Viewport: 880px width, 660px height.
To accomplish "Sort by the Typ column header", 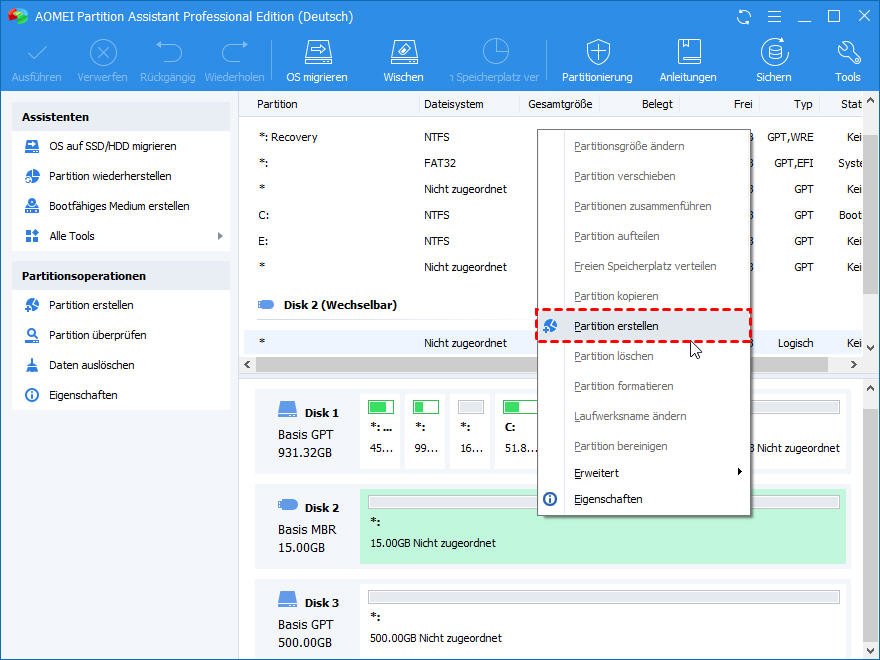I will (x=803, y=104).
